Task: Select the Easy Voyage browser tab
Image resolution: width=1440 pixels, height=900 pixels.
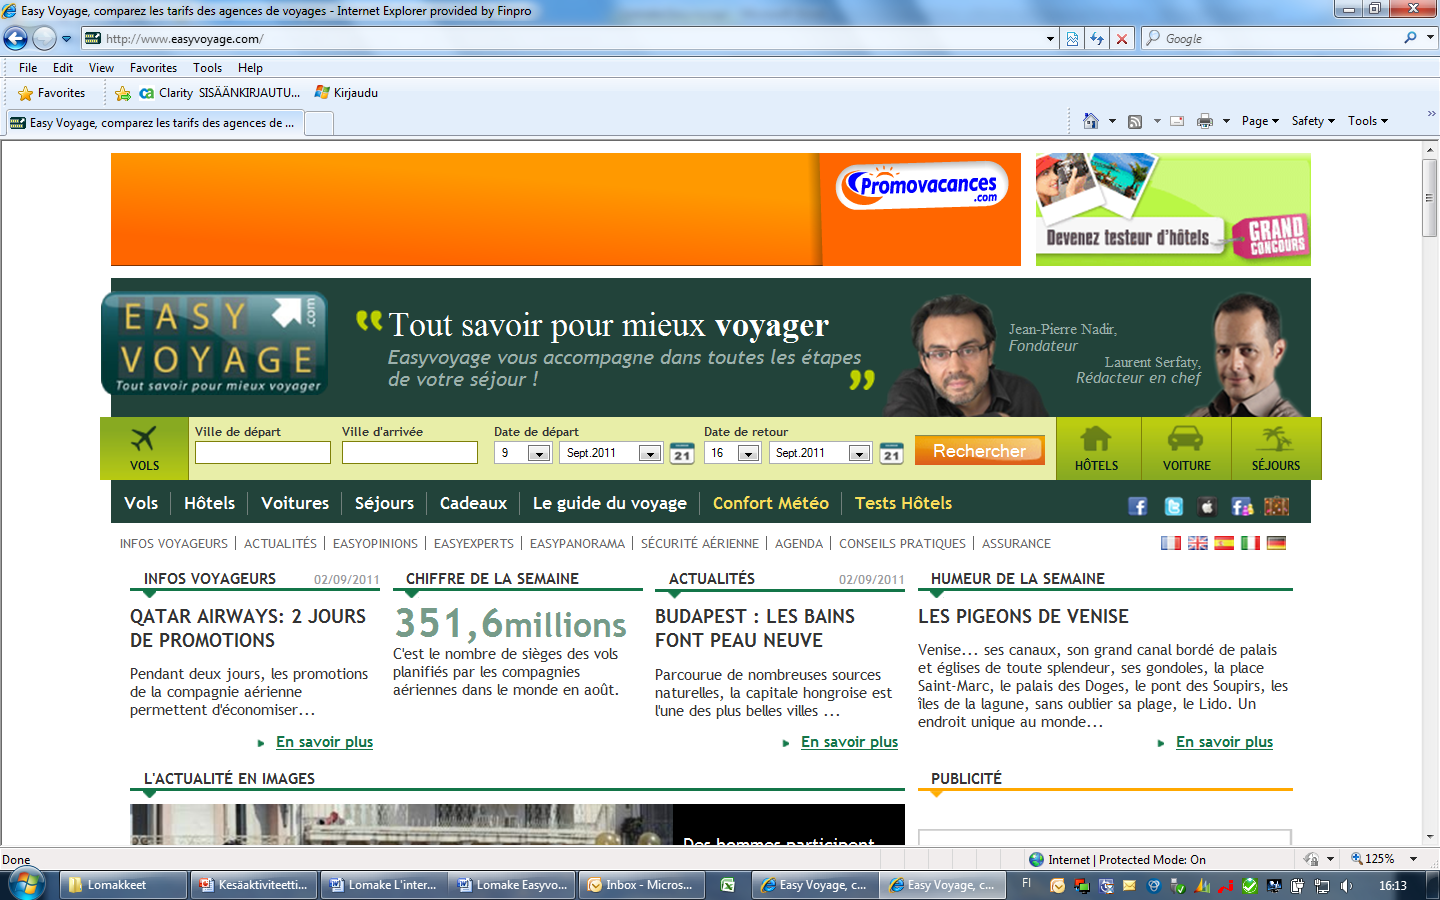Action: coord(153,123)
